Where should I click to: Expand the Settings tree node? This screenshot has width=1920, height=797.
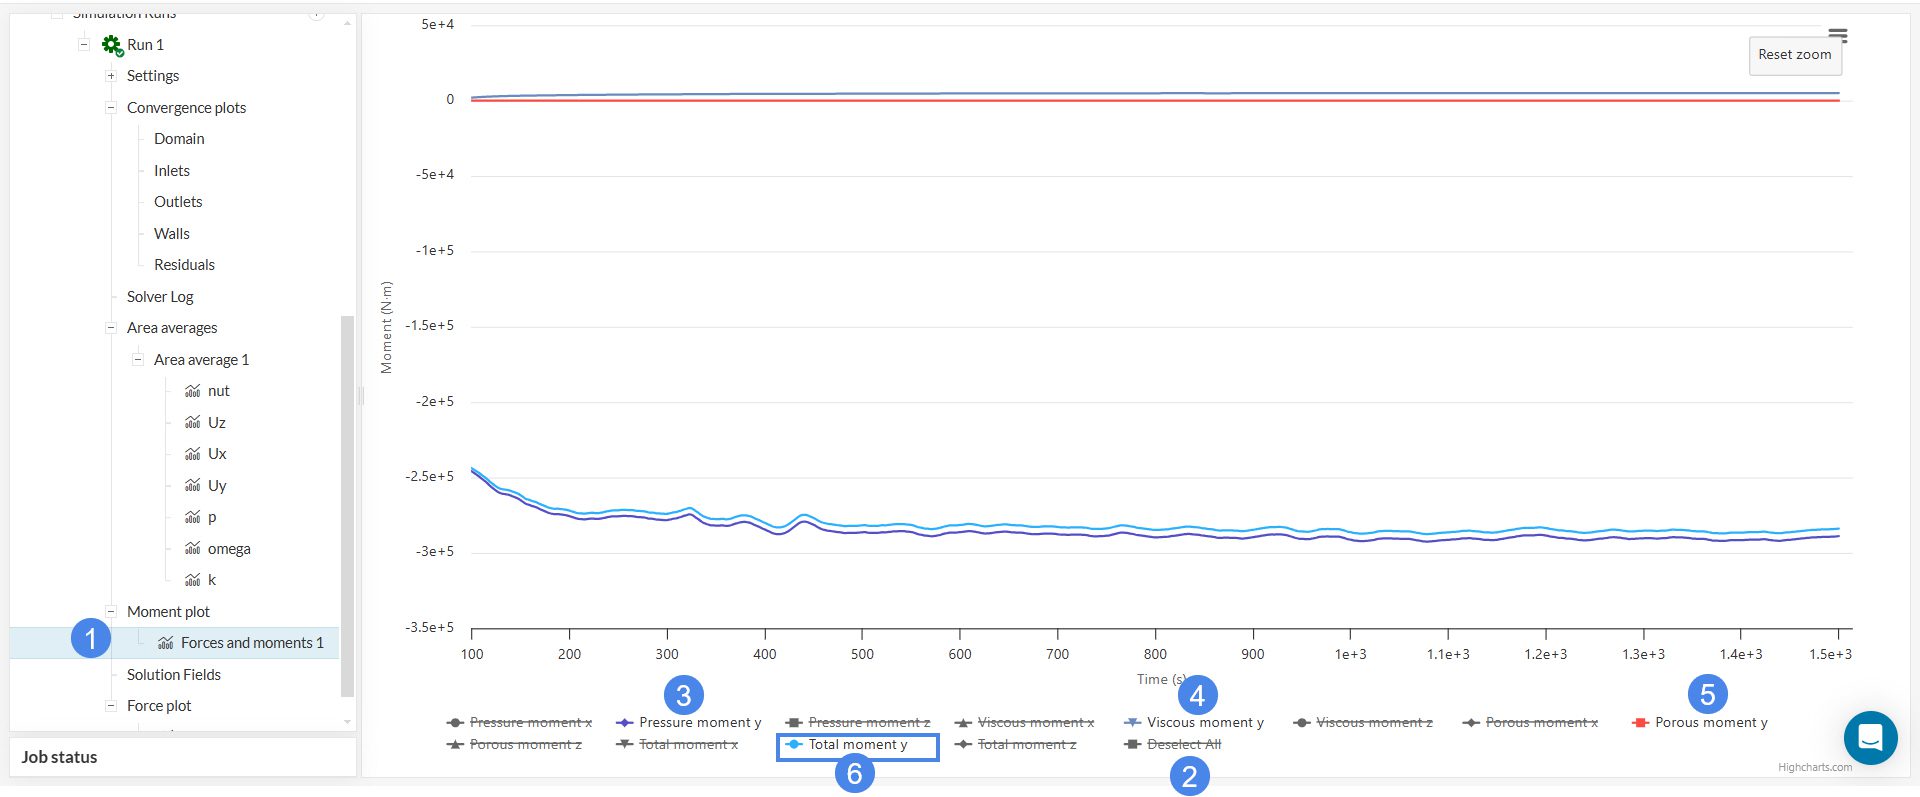[111, 76]
